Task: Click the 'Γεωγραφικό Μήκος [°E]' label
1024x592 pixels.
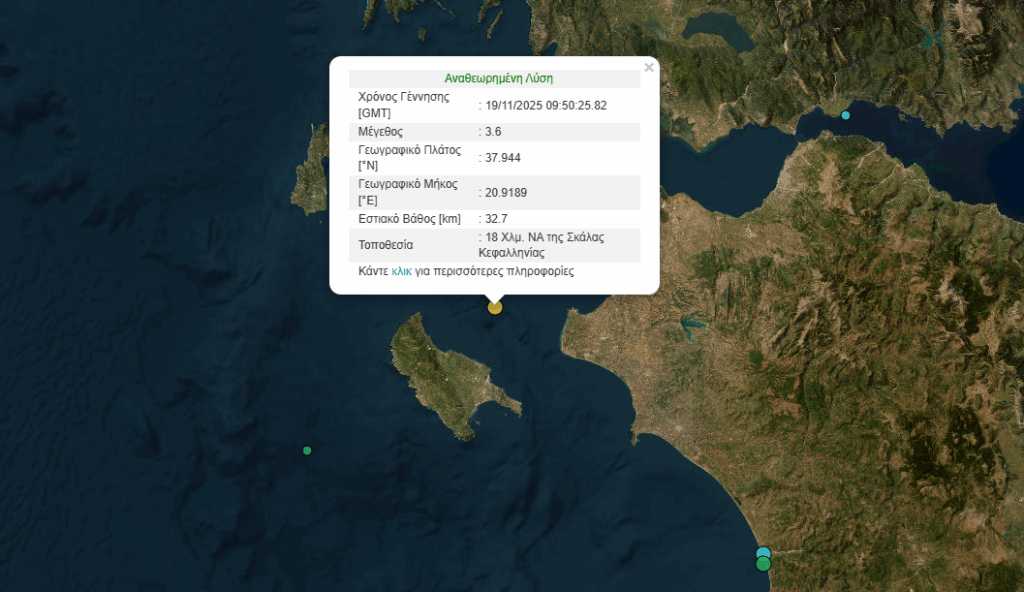Action: (x=407, y=192)
